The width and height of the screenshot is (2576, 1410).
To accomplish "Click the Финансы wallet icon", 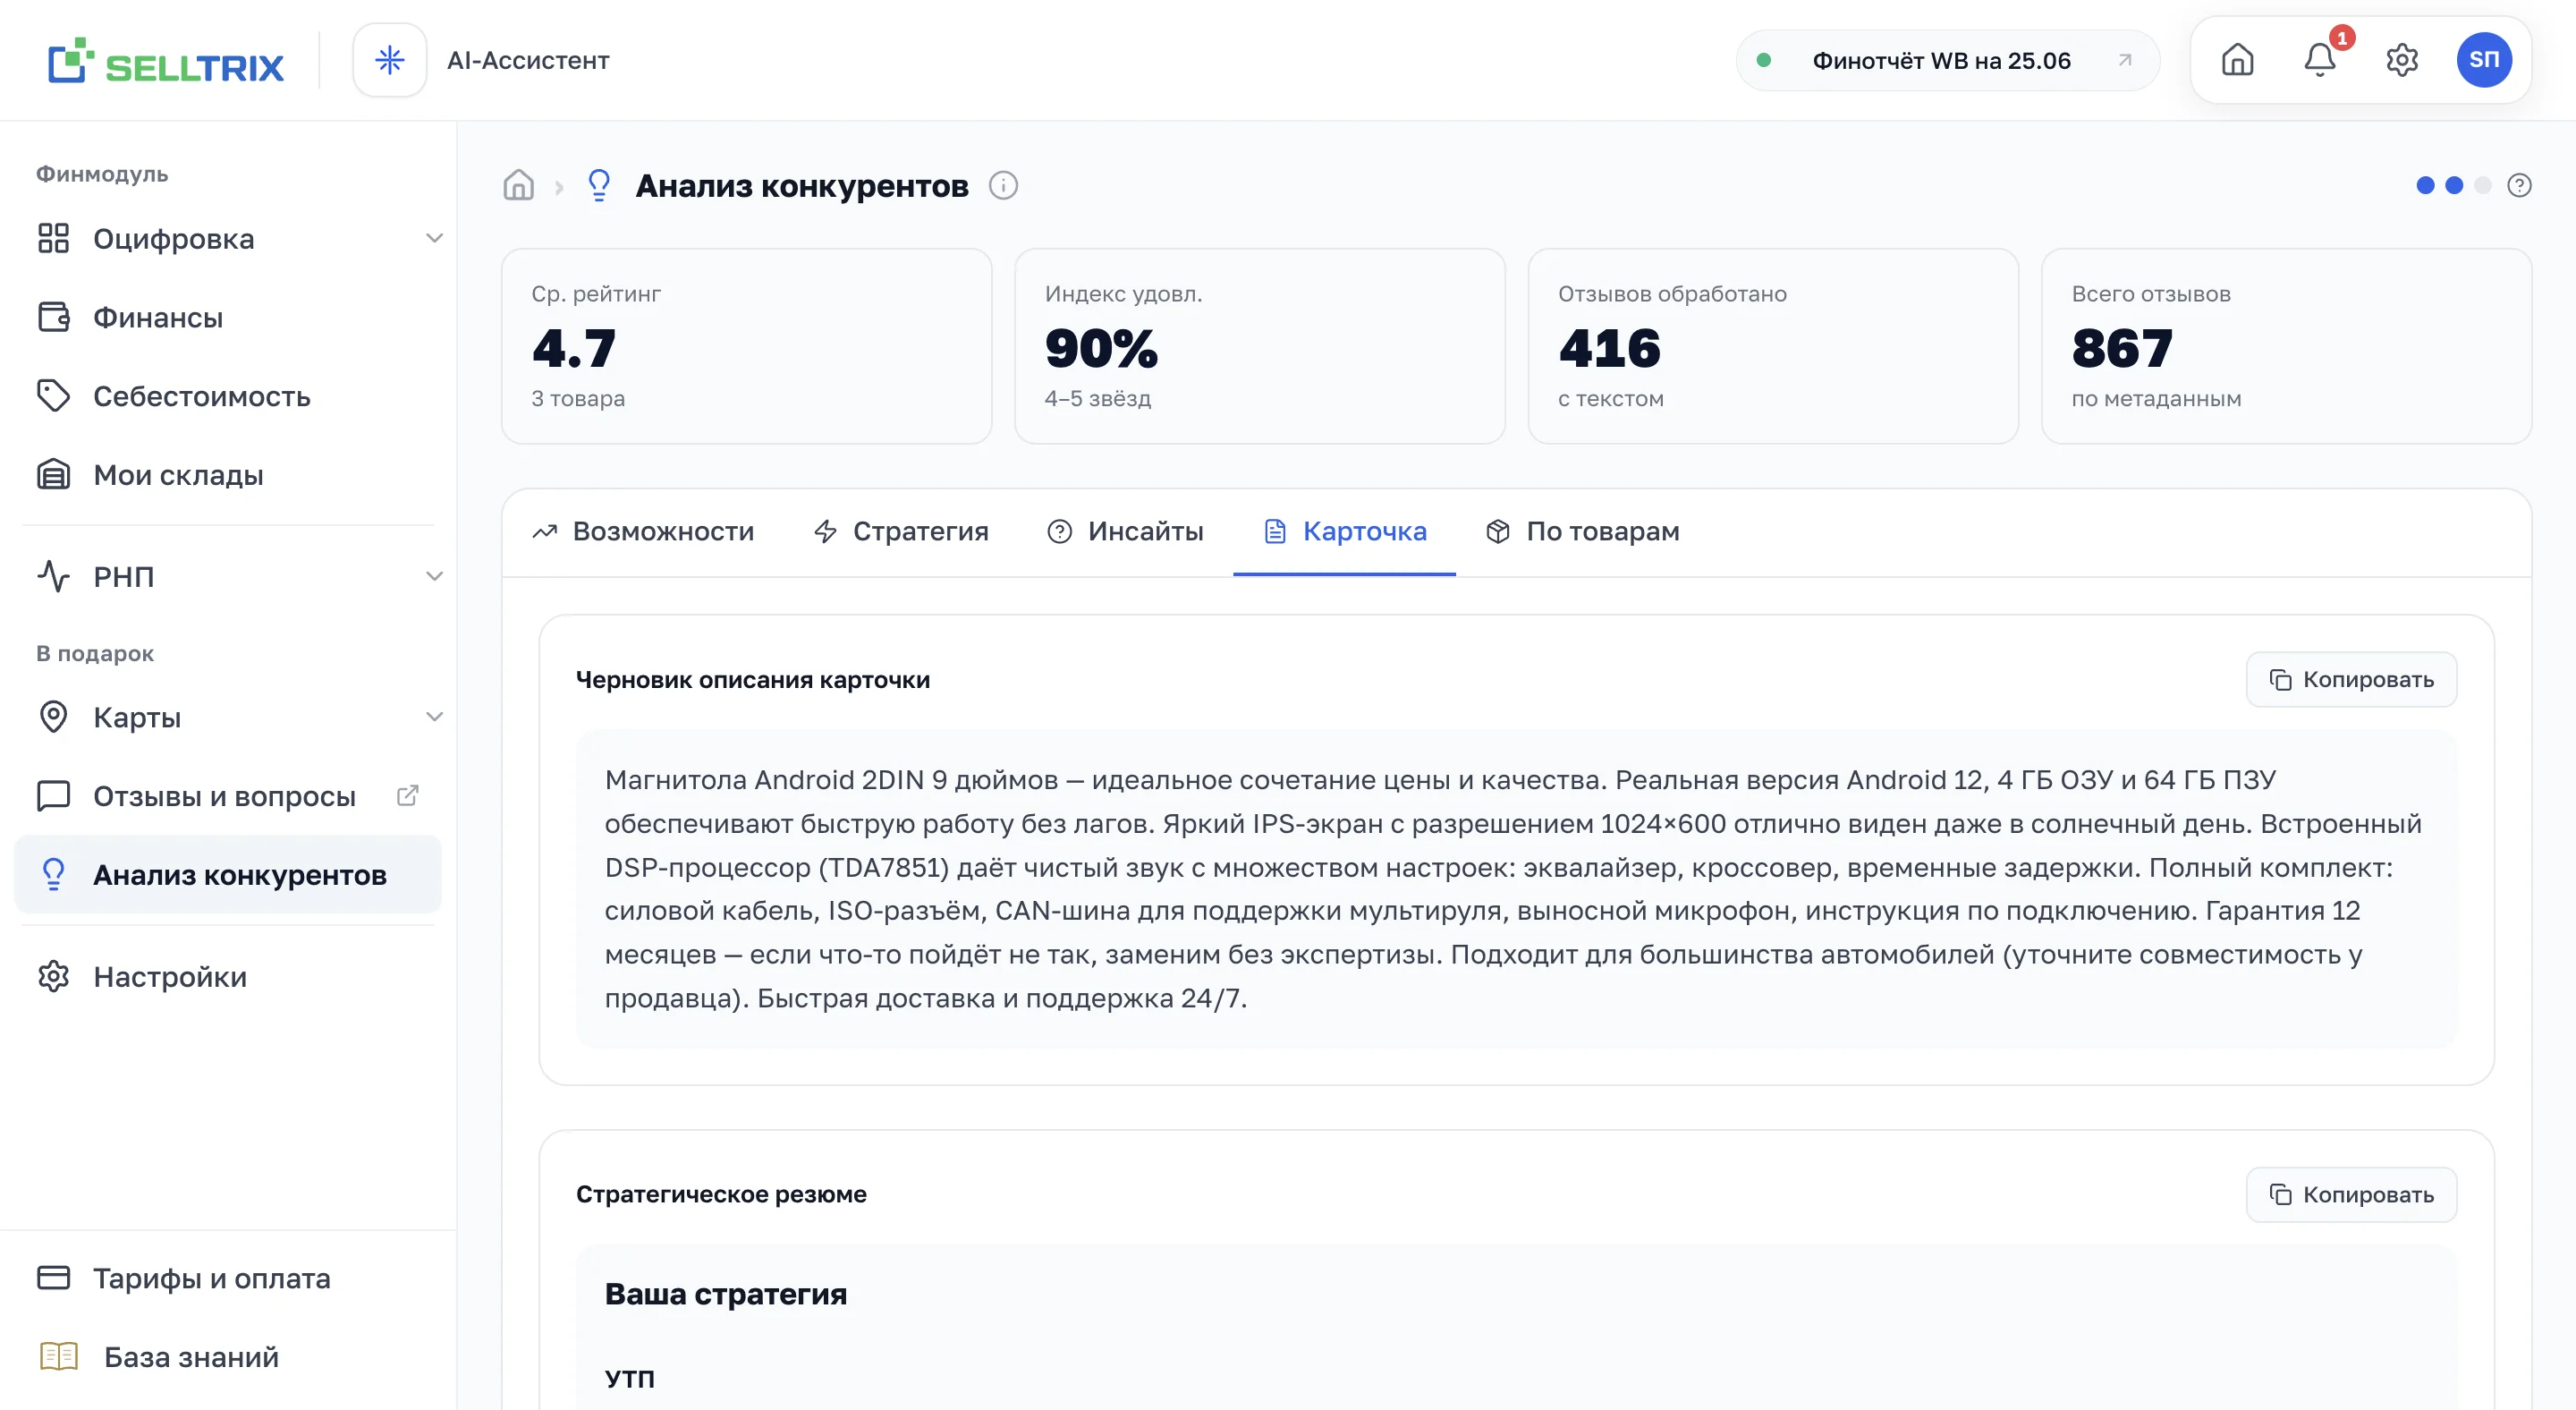I will (x=53, y=317).
